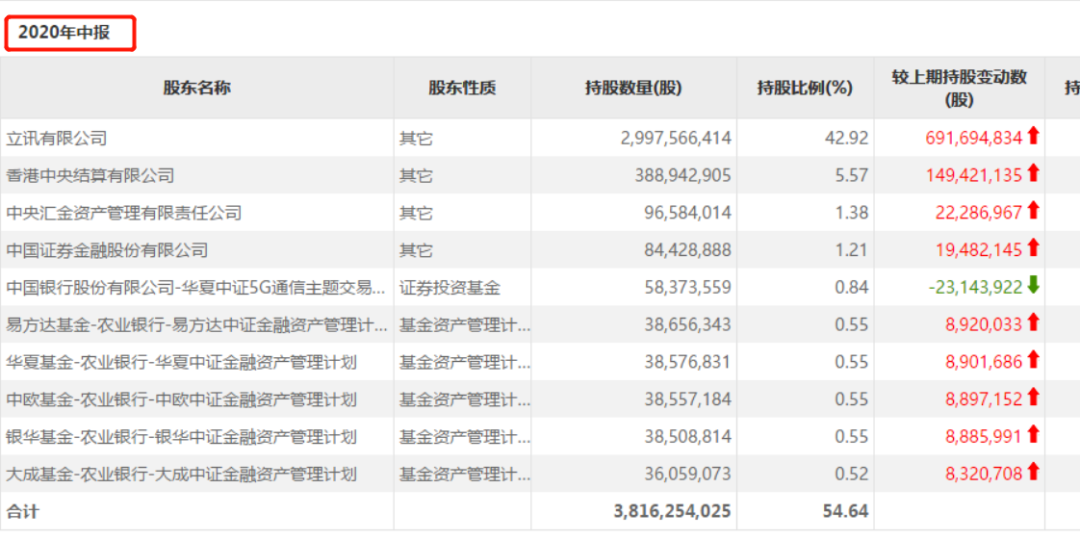Click the 股东名称 column header
Image resolution: width=1080 pixels, height=540 pixels.
[x=197, y=87]
